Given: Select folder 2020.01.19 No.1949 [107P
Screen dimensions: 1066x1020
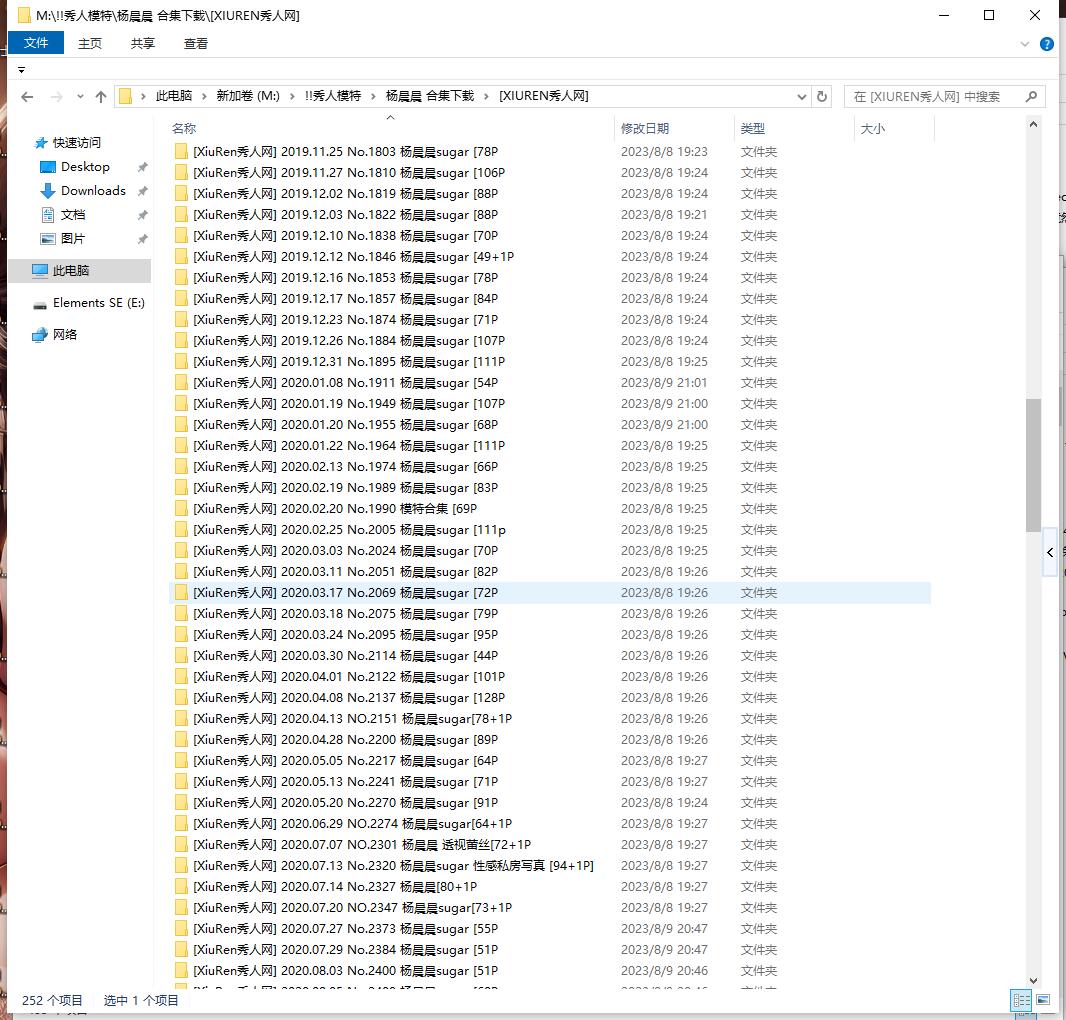Looking at the screenshot, I should (349, 404).
